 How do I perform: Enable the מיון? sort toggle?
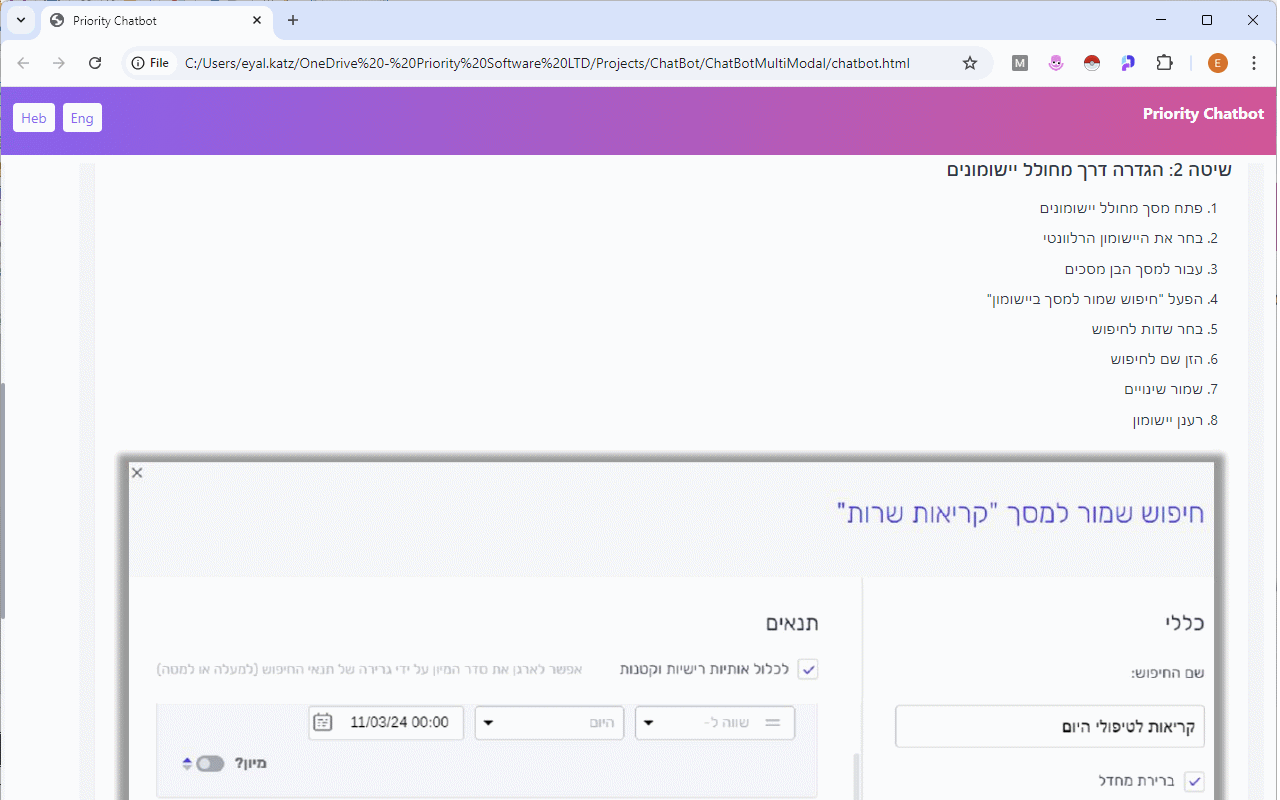210,763
